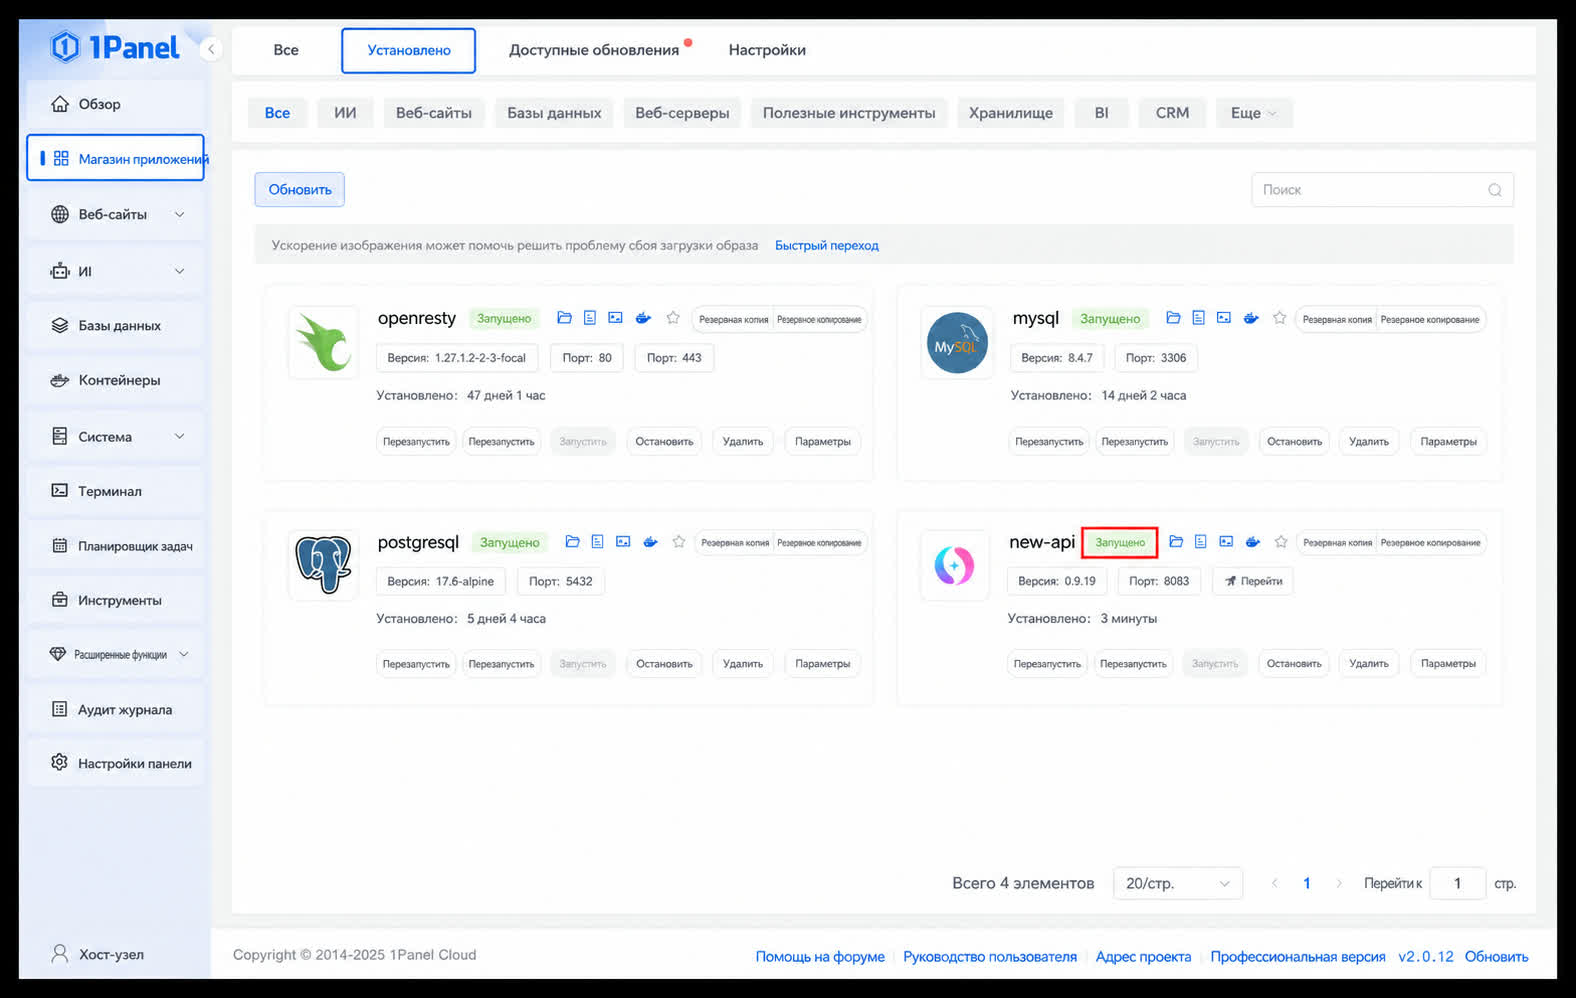Screen dimensions: 1576x998
Task: Favorite openresty with the star icon
Action: click(673, 318)
